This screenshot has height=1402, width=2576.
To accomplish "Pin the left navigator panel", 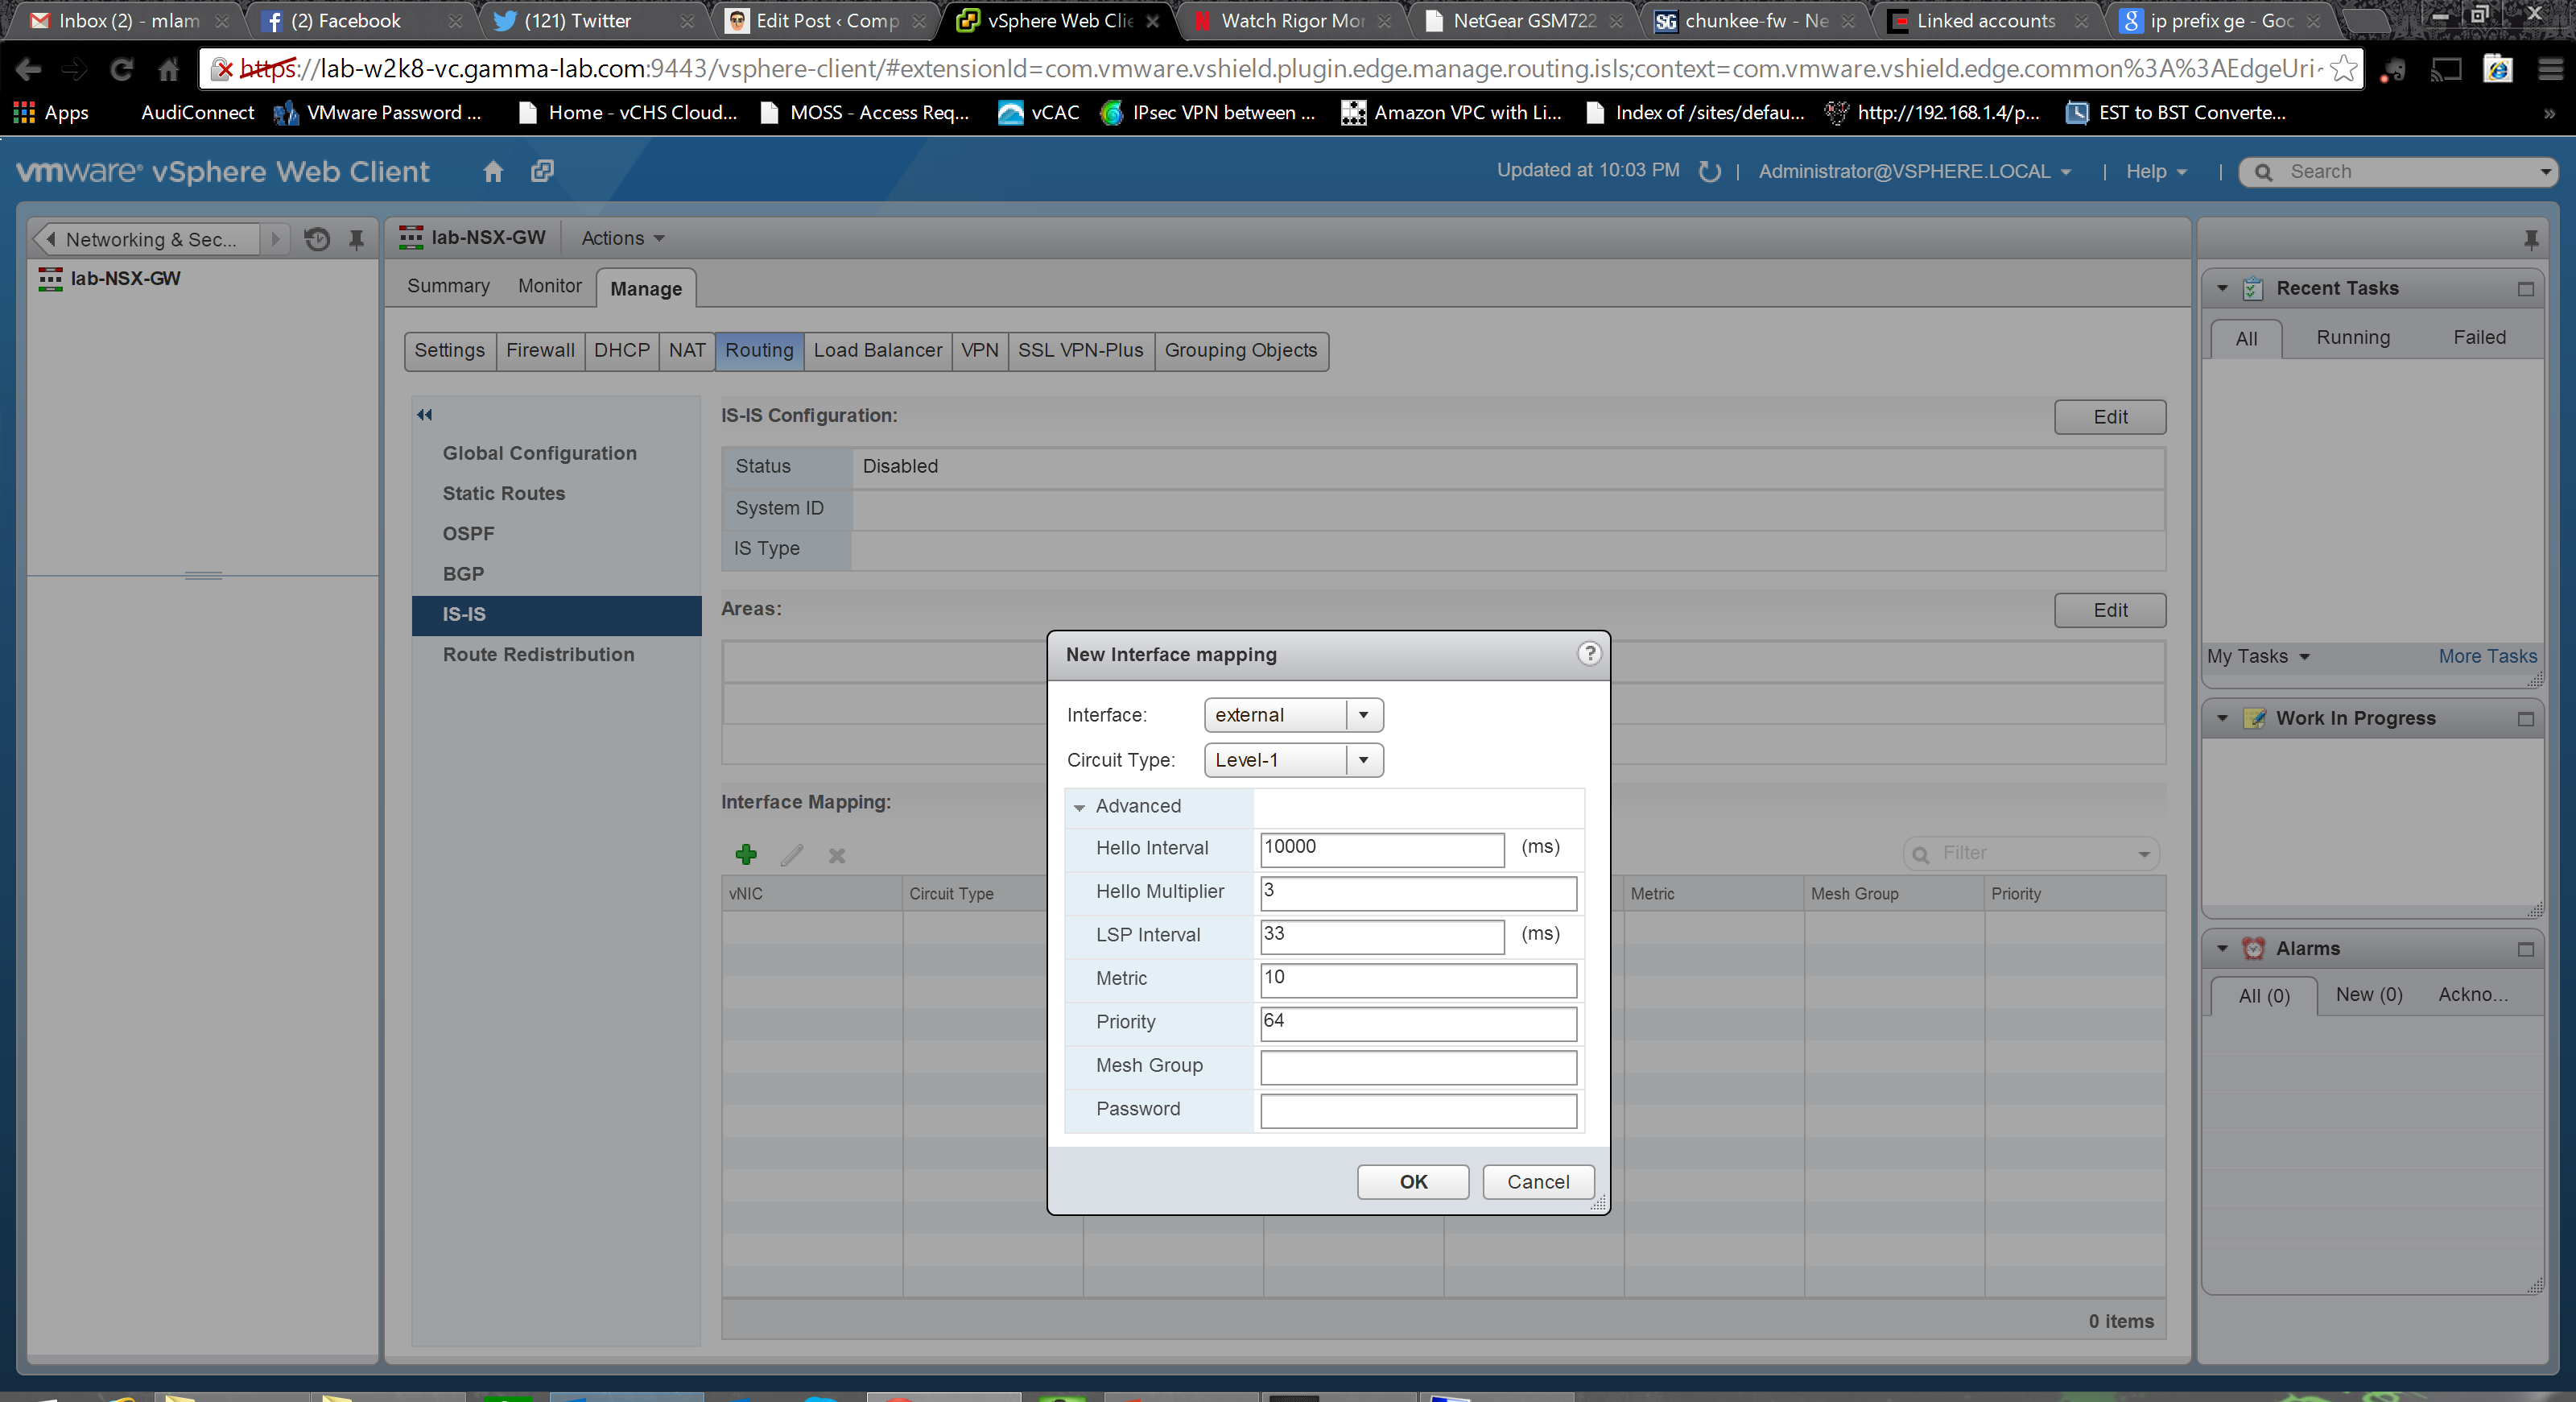I will tap(356, 239).
